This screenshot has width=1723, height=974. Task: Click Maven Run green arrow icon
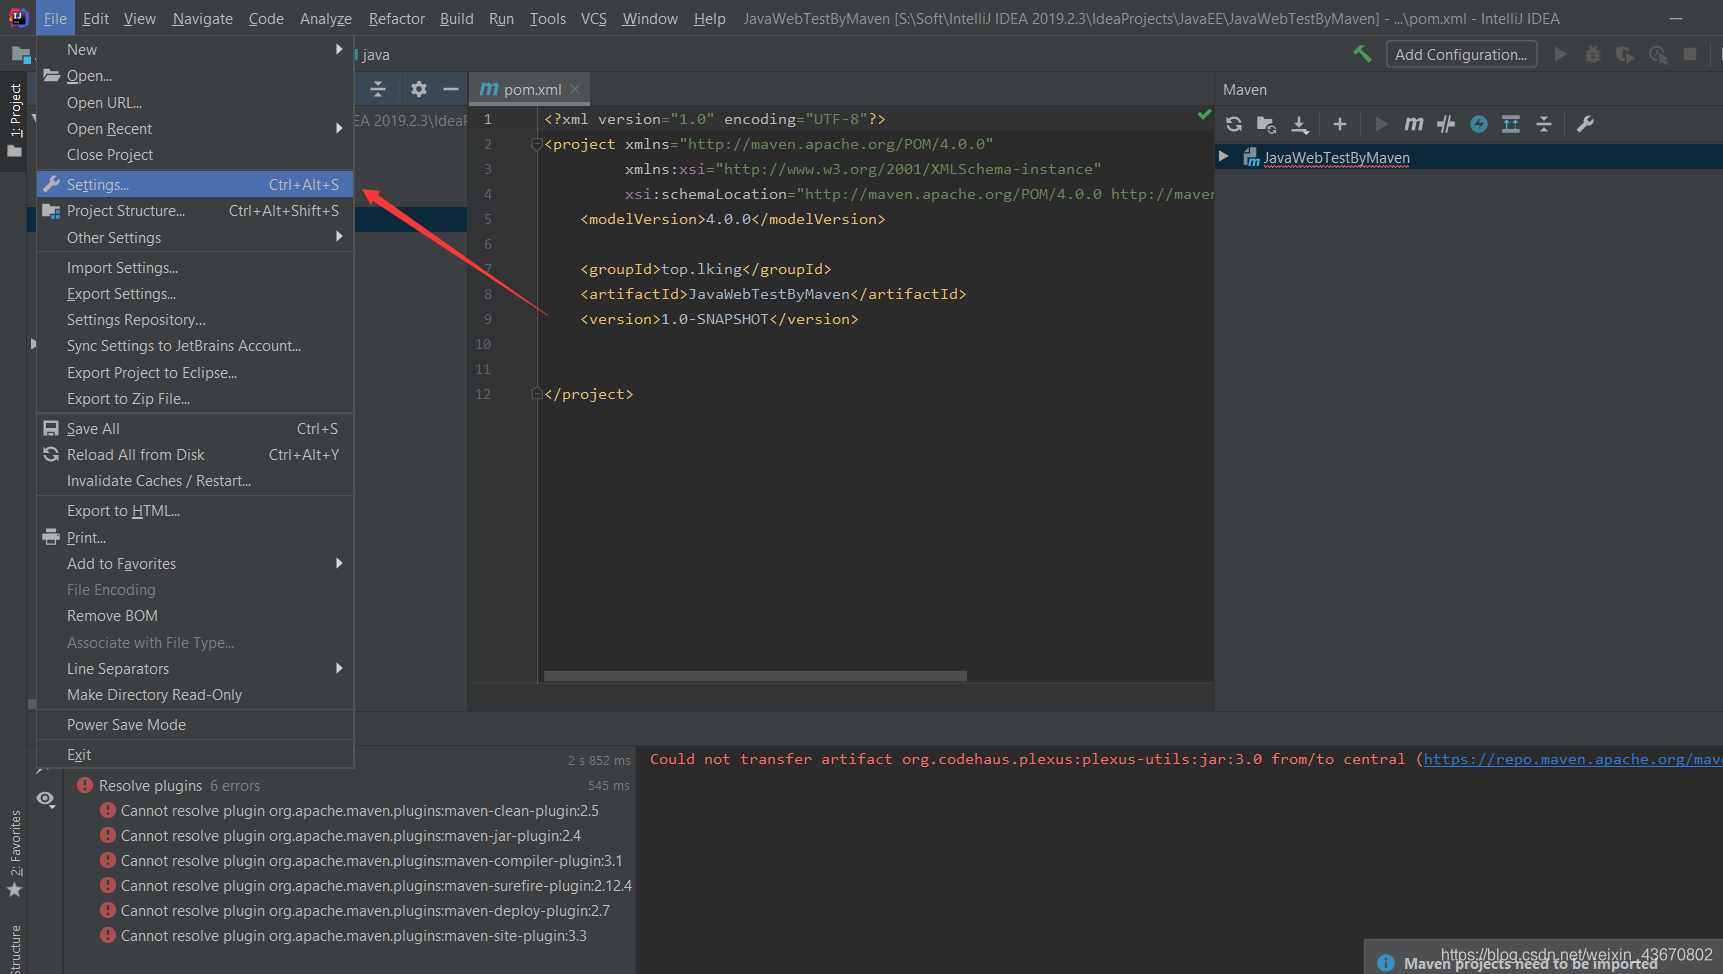[x=1381, y=124]
